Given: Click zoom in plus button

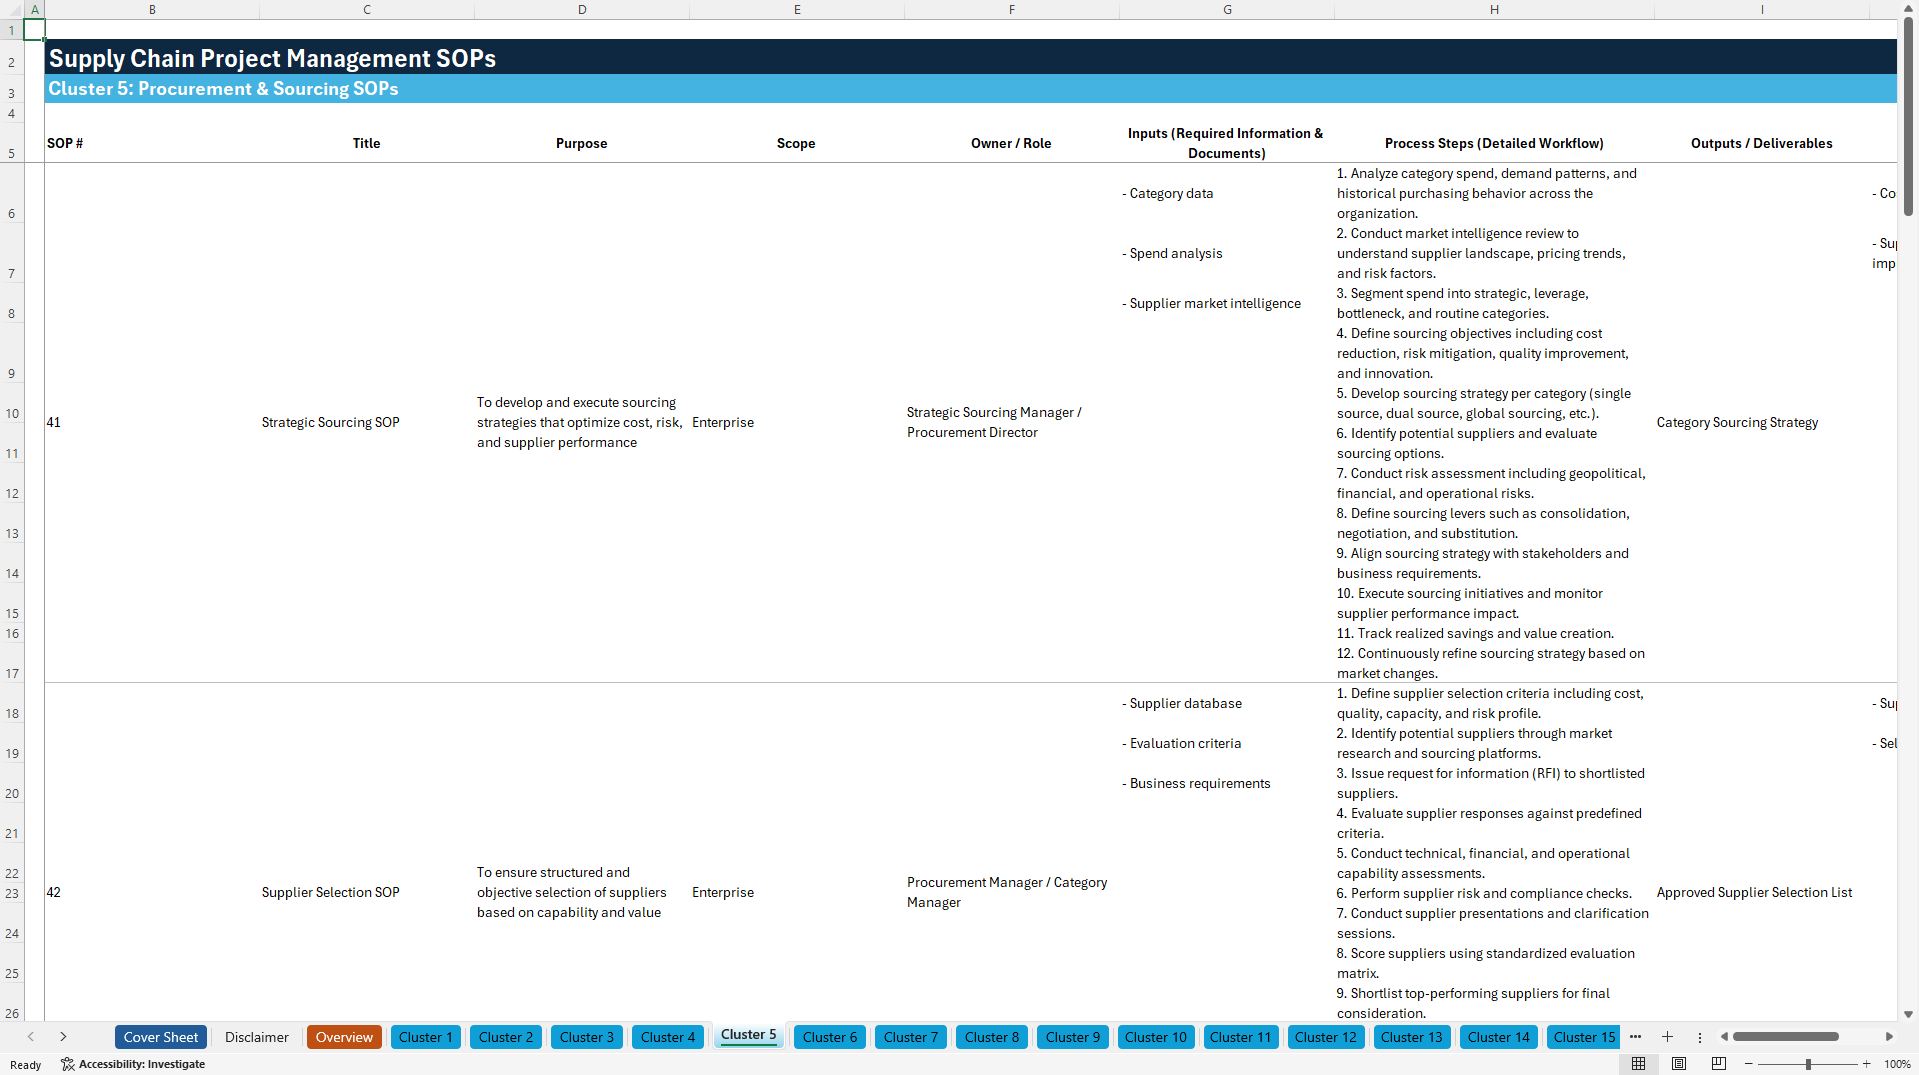Looking at the screenshot, I should pos(1866,1064).
